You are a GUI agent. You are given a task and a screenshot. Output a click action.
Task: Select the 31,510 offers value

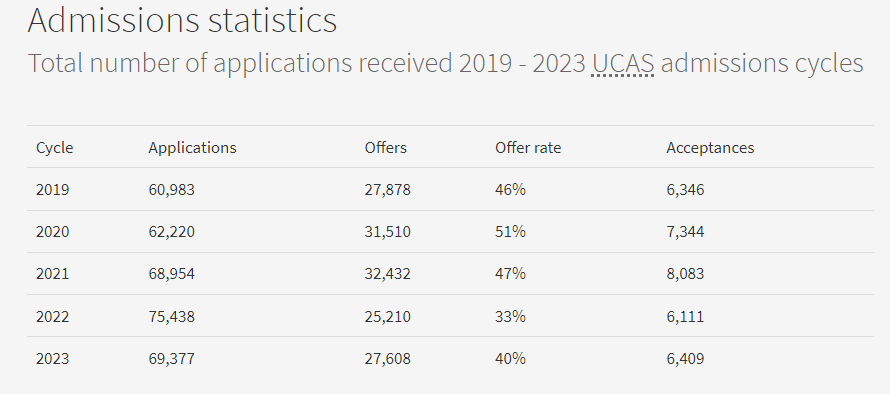coord(388,232)
